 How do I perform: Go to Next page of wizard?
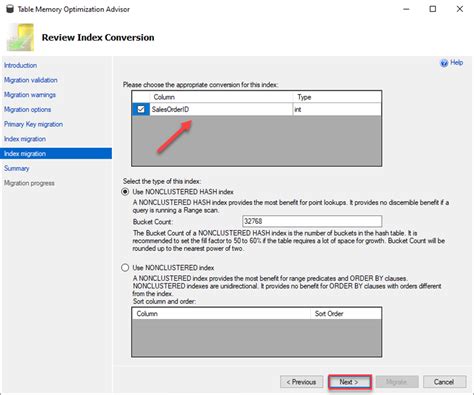click(350, 382)
